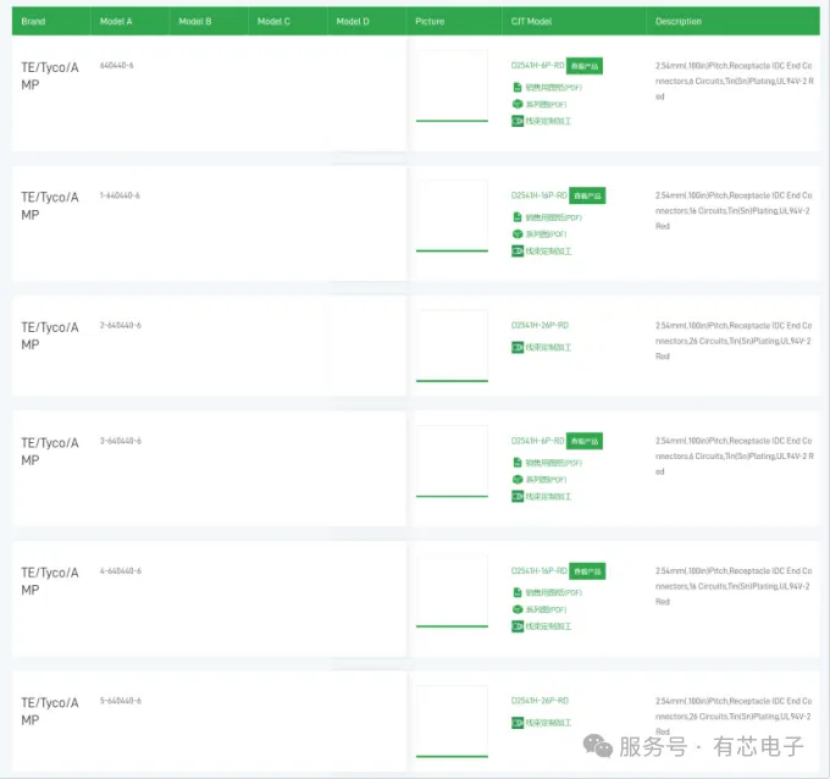Click the CJT Model column header
This screenshot has width=831, height=779.
tap(531, 21)
